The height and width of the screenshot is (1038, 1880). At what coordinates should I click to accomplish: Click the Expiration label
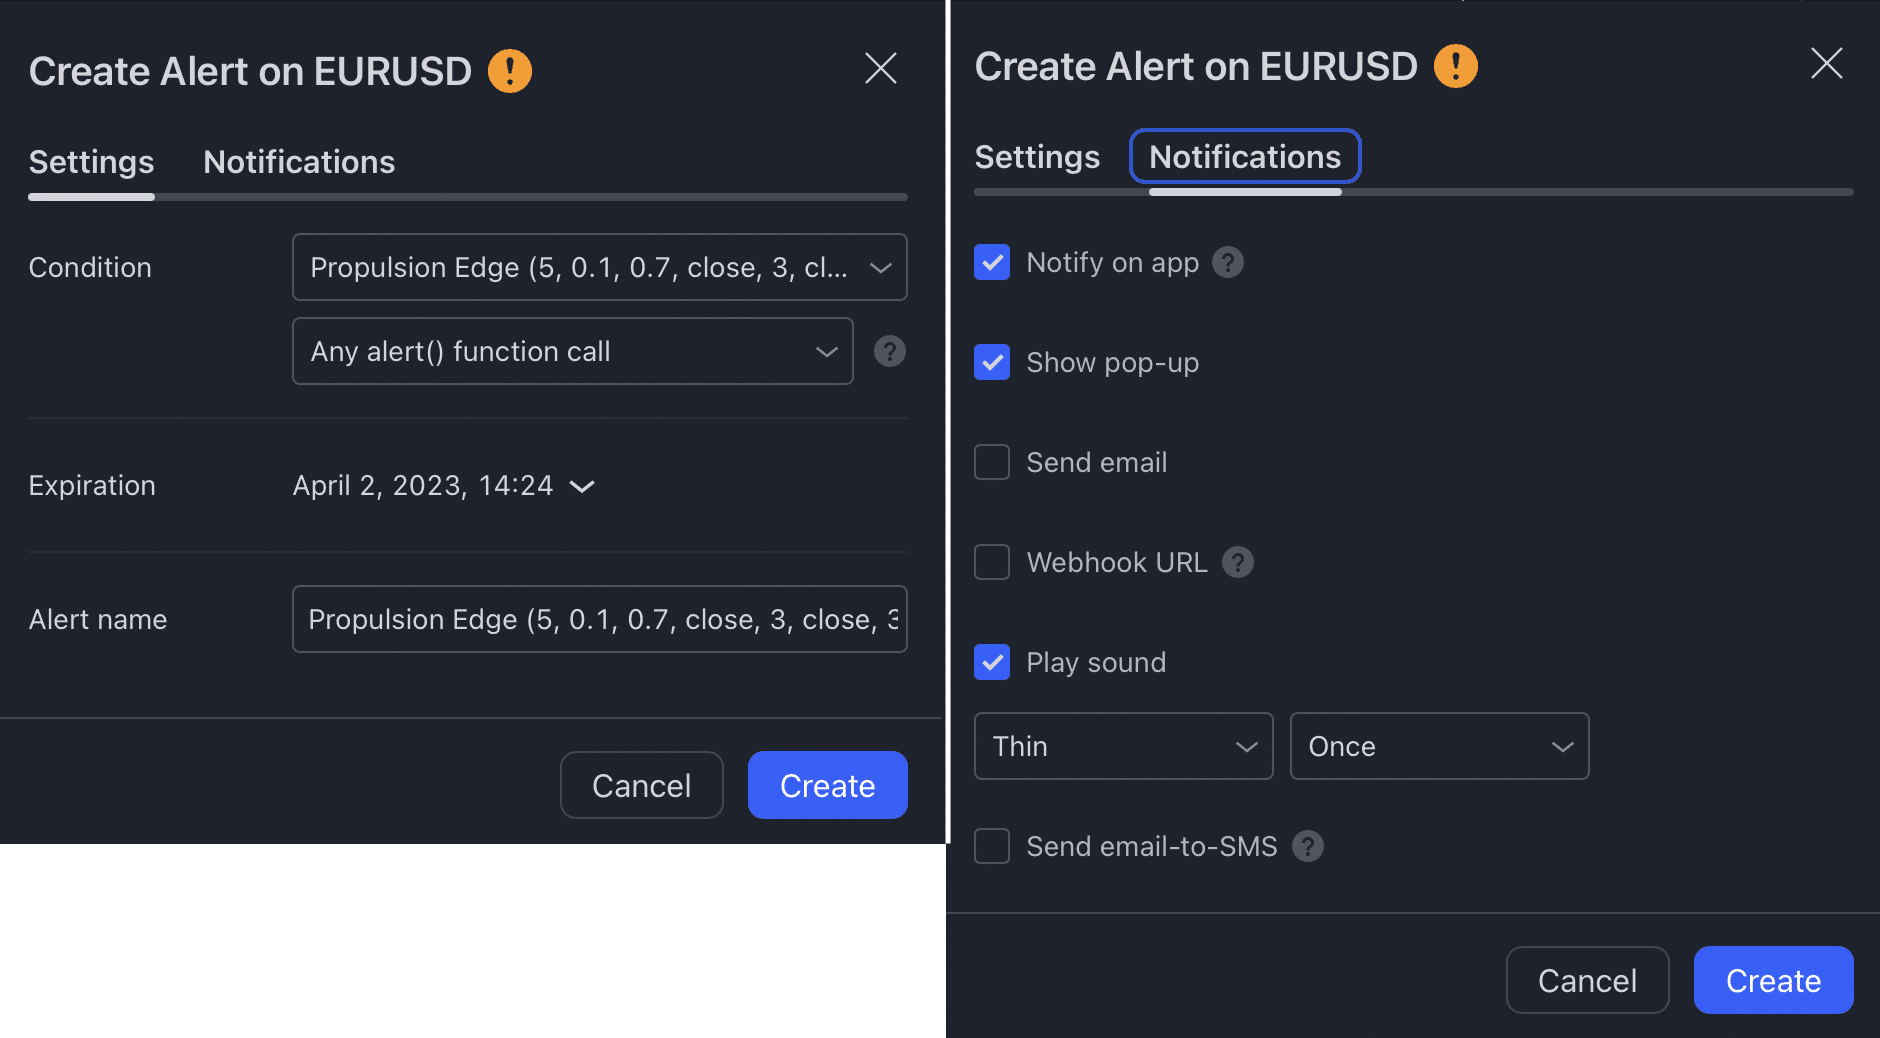coord(92,486)
